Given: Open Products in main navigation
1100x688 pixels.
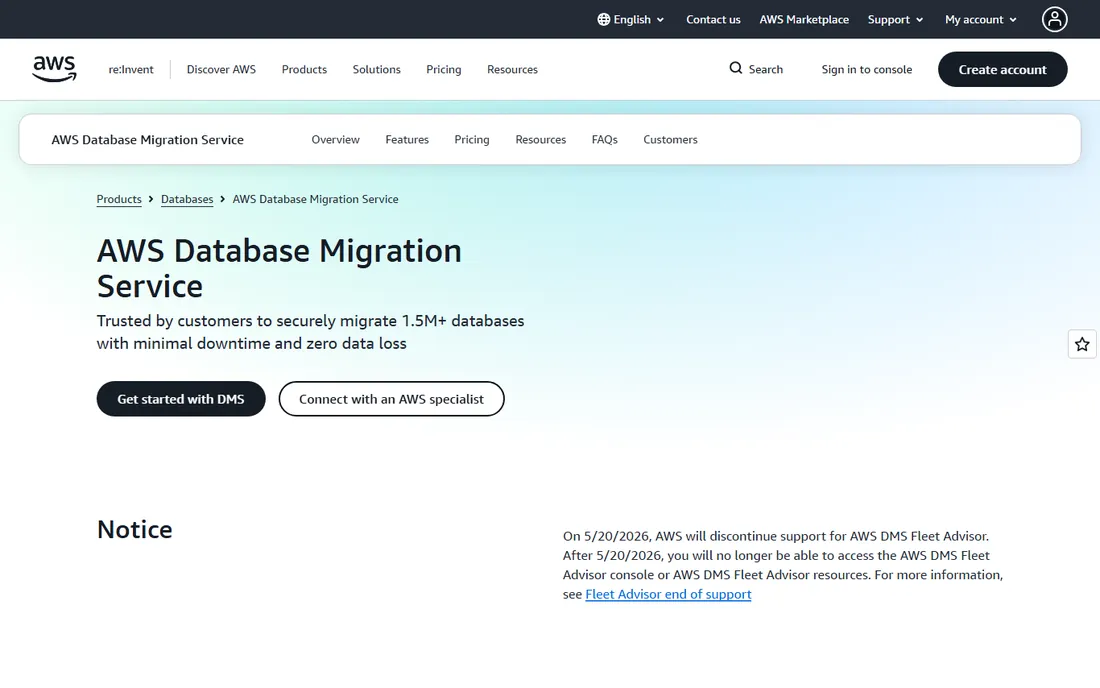Looking at the screenshot, I should click(x=304, y=69).
